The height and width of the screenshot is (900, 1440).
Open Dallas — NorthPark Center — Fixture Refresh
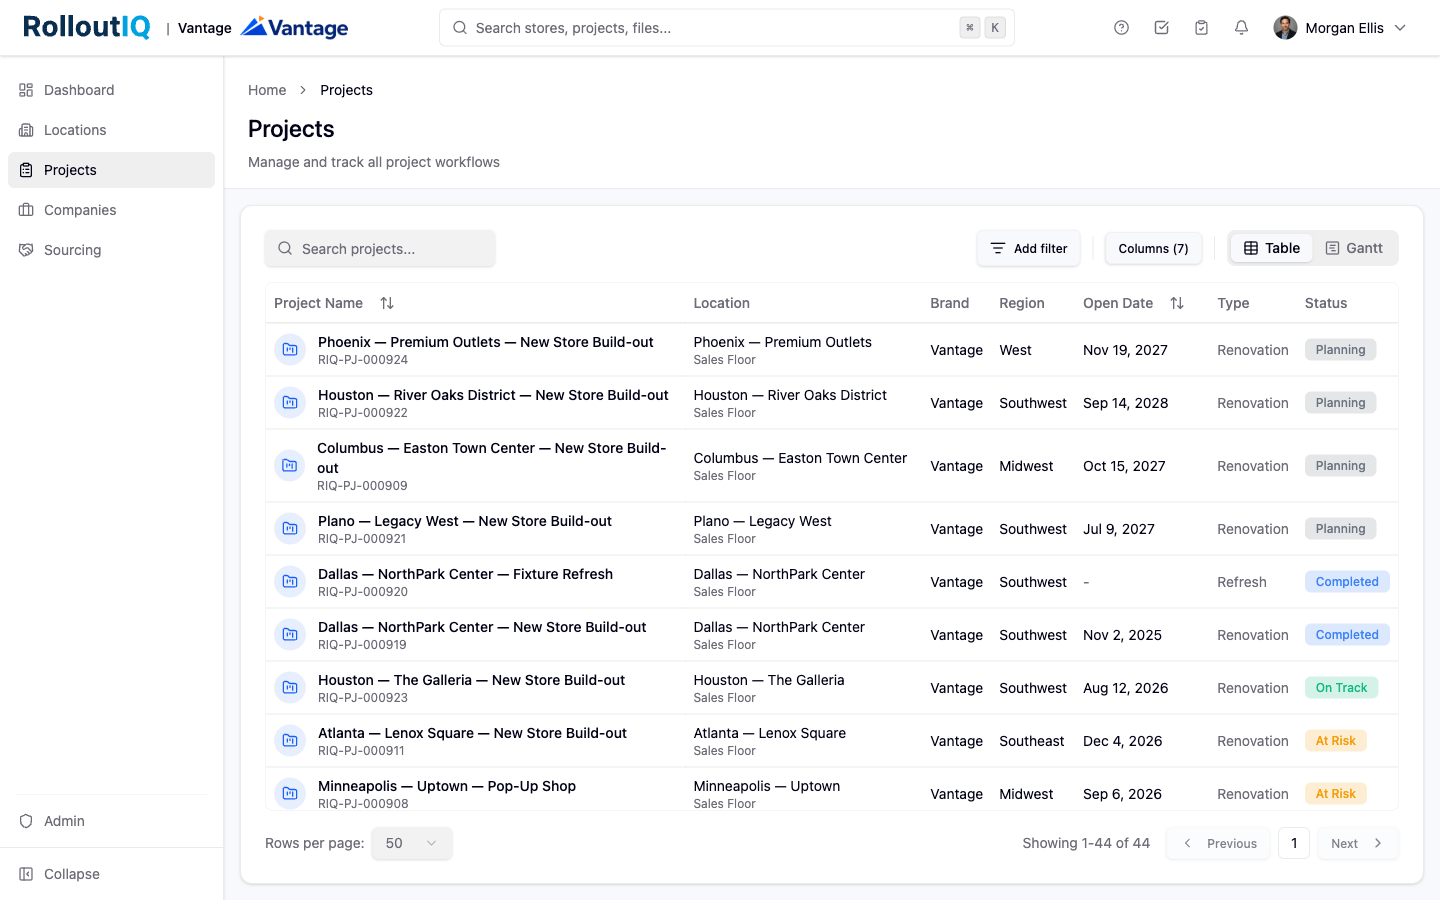(465, 574)
